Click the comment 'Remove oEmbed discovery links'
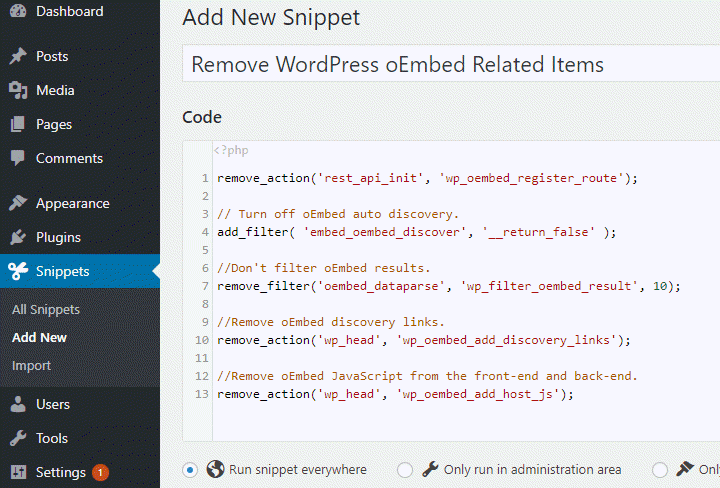The height and width of the screenshot is (488, 720). click(331, 322)
